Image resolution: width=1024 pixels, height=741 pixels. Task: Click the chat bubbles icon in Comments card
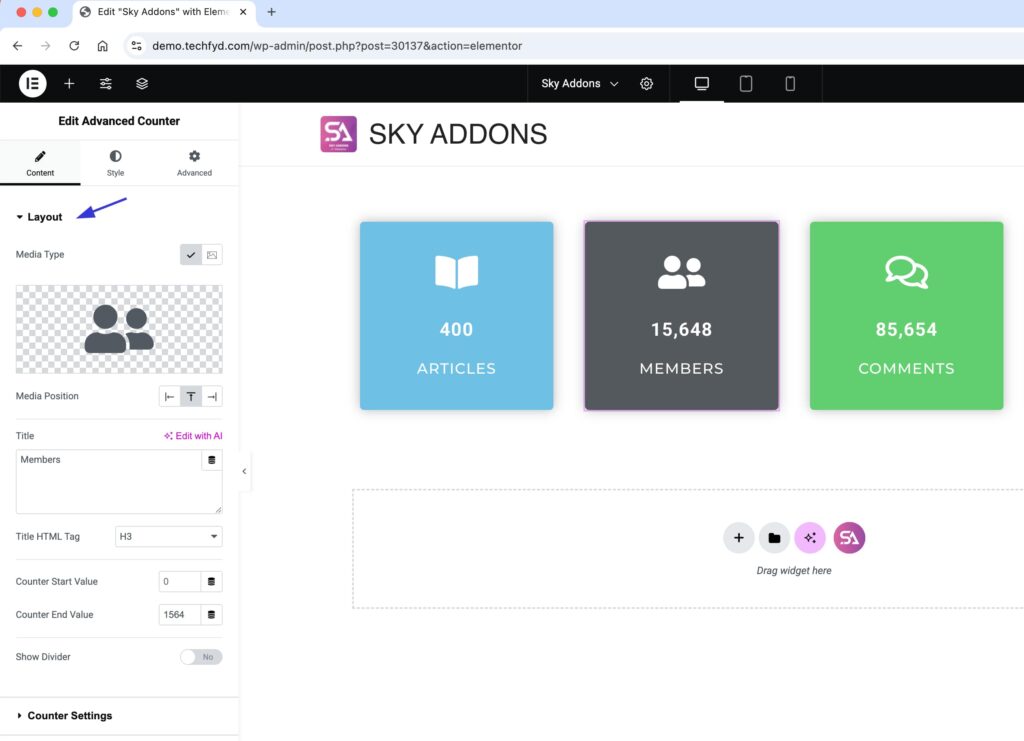pos(906,272)
